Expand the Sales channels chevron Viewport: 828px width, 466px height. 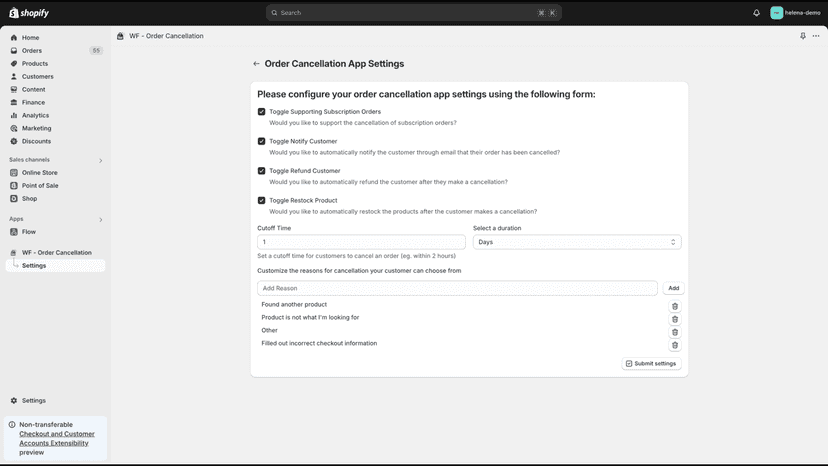tap(100, 160)
